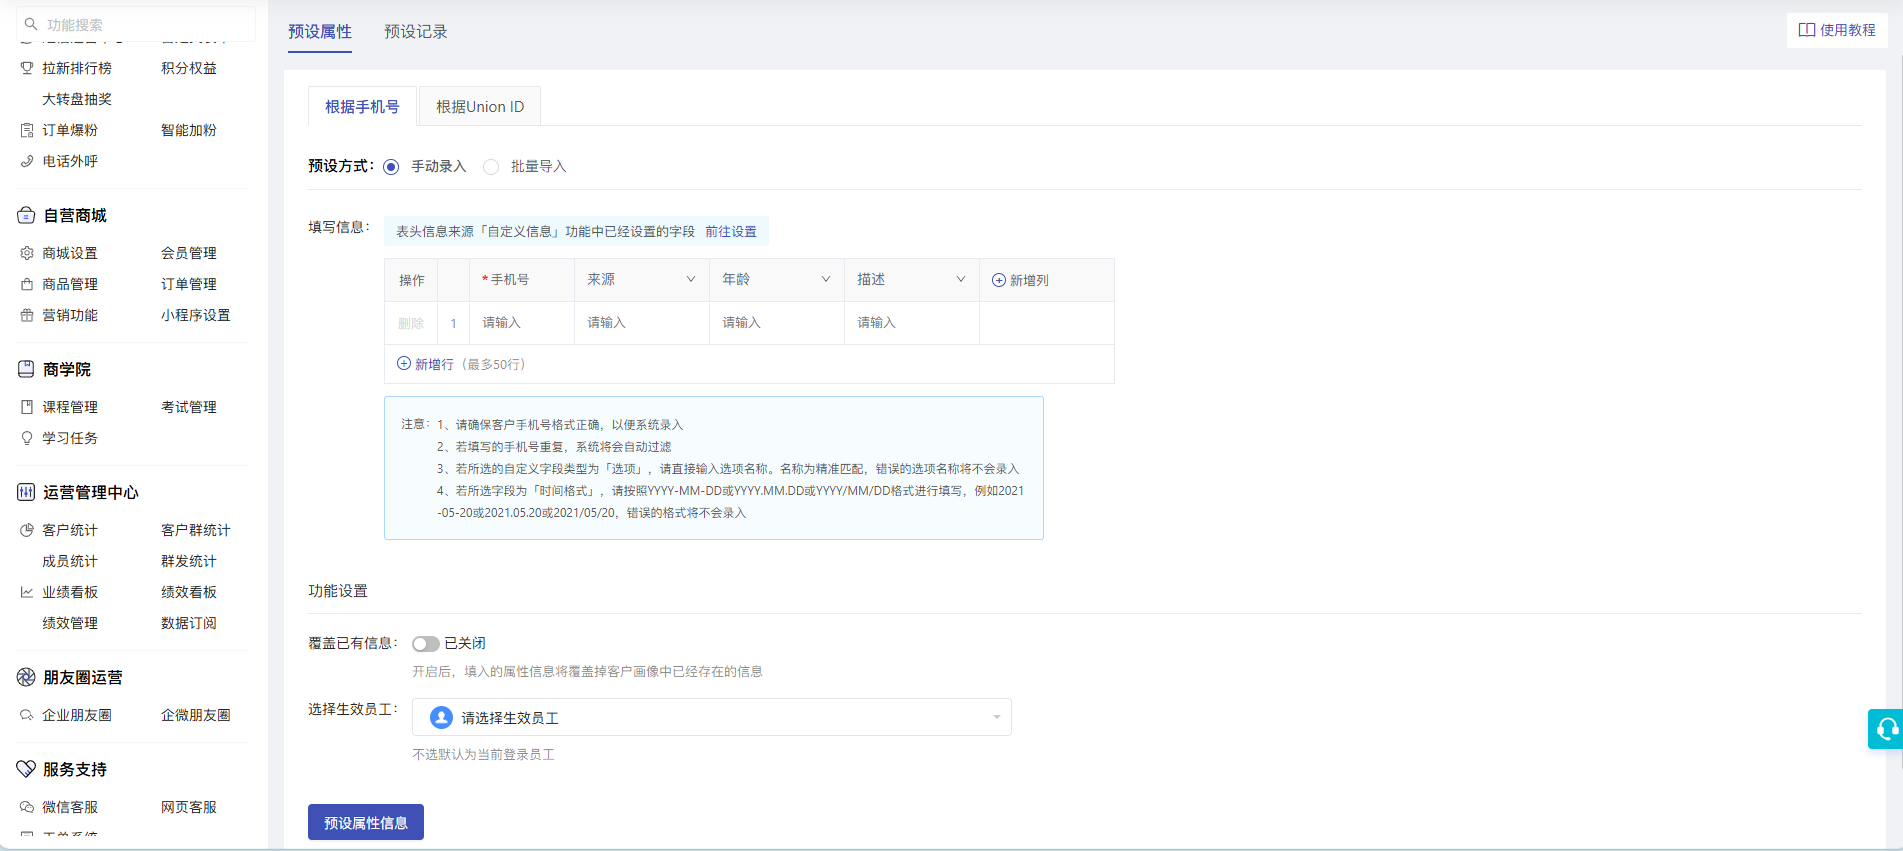
Task: Open 订单管理 in sidebar
Action: pyautogui.click(x=189, y=284)
